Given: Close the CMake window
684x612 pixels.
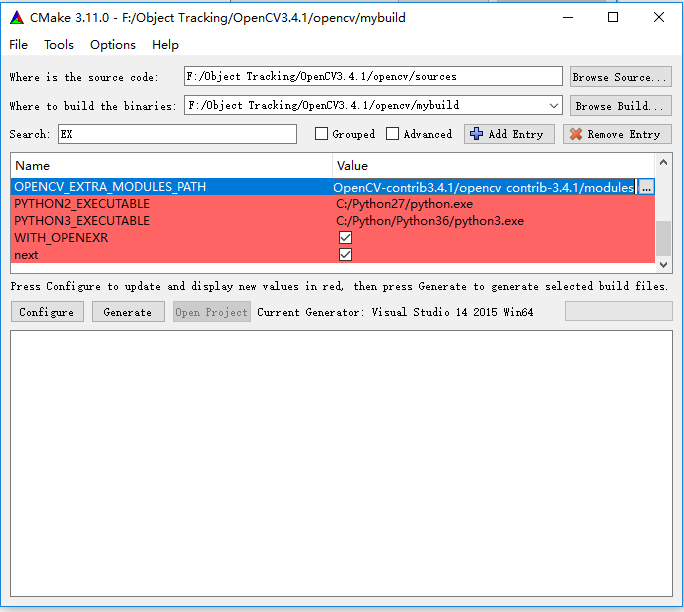Looking at the screenshot, I should (659, 18).
